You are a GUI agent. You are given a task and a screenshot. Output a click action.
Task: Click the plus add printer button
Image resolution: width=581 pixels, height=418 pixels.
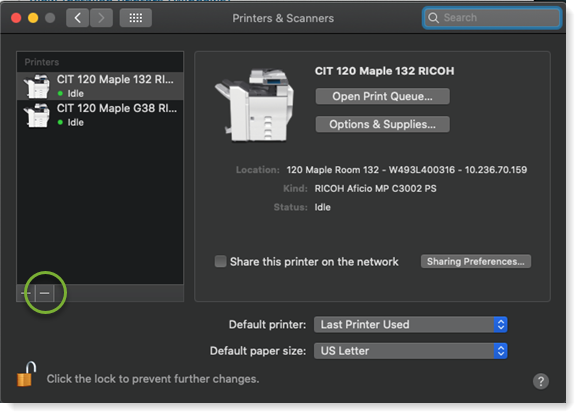coord(26,293)
